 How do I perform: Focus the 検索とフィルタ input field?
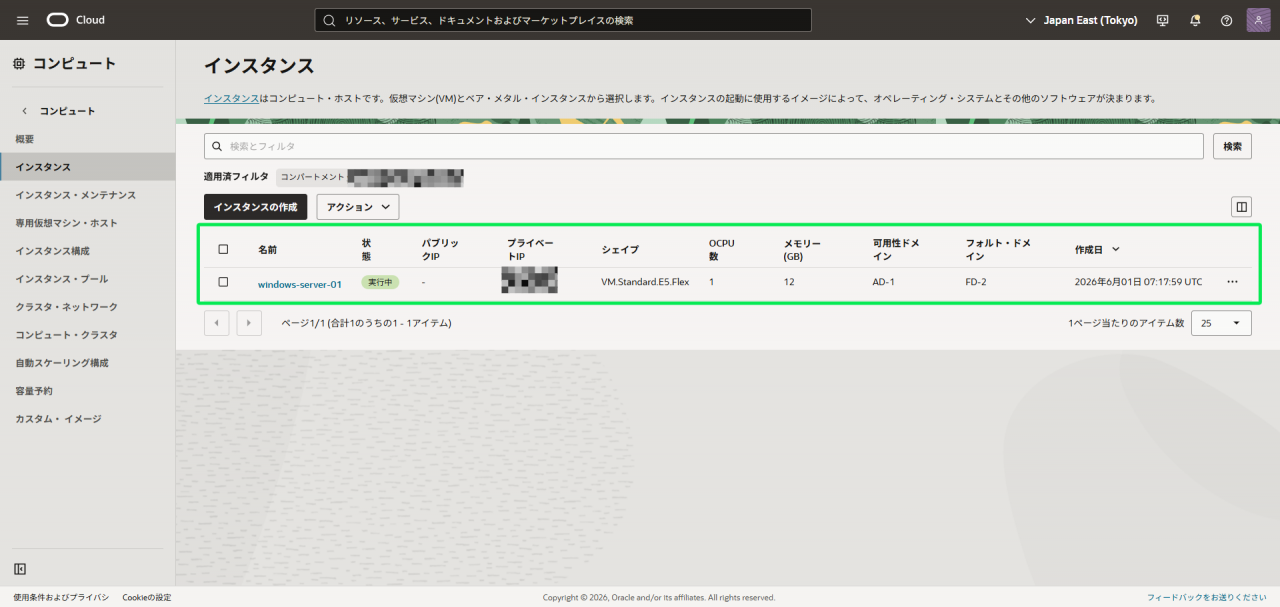click(703, 146)
